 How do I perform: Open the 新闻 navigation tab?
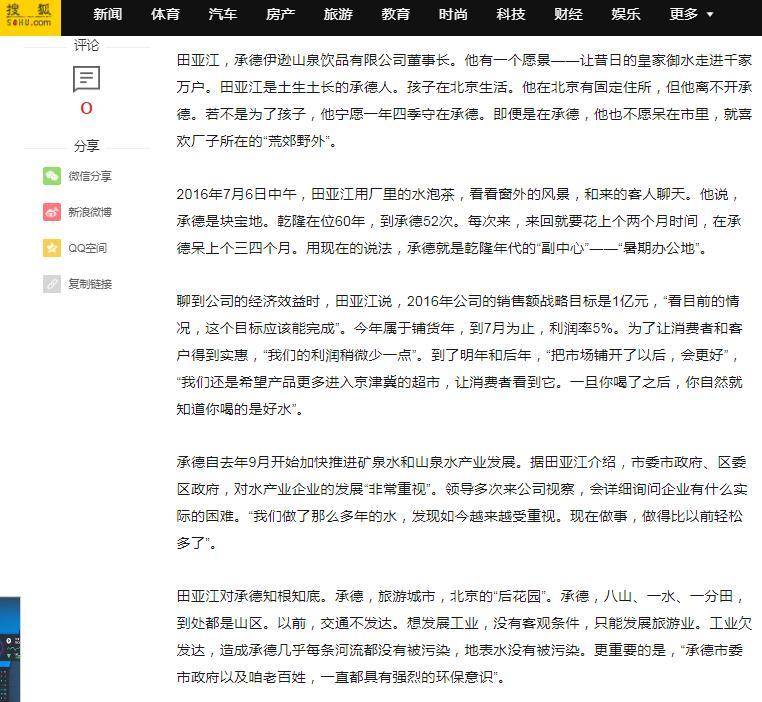click(108, 15)
